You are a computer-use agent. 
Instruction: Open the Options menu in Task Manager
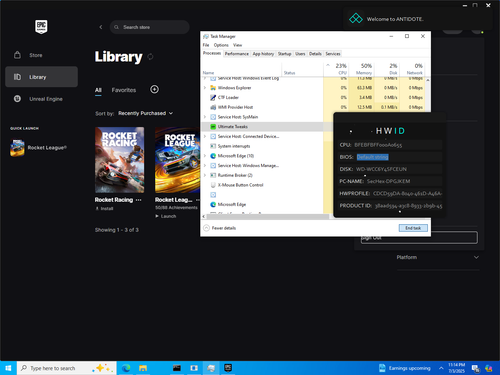coord(221,45)
